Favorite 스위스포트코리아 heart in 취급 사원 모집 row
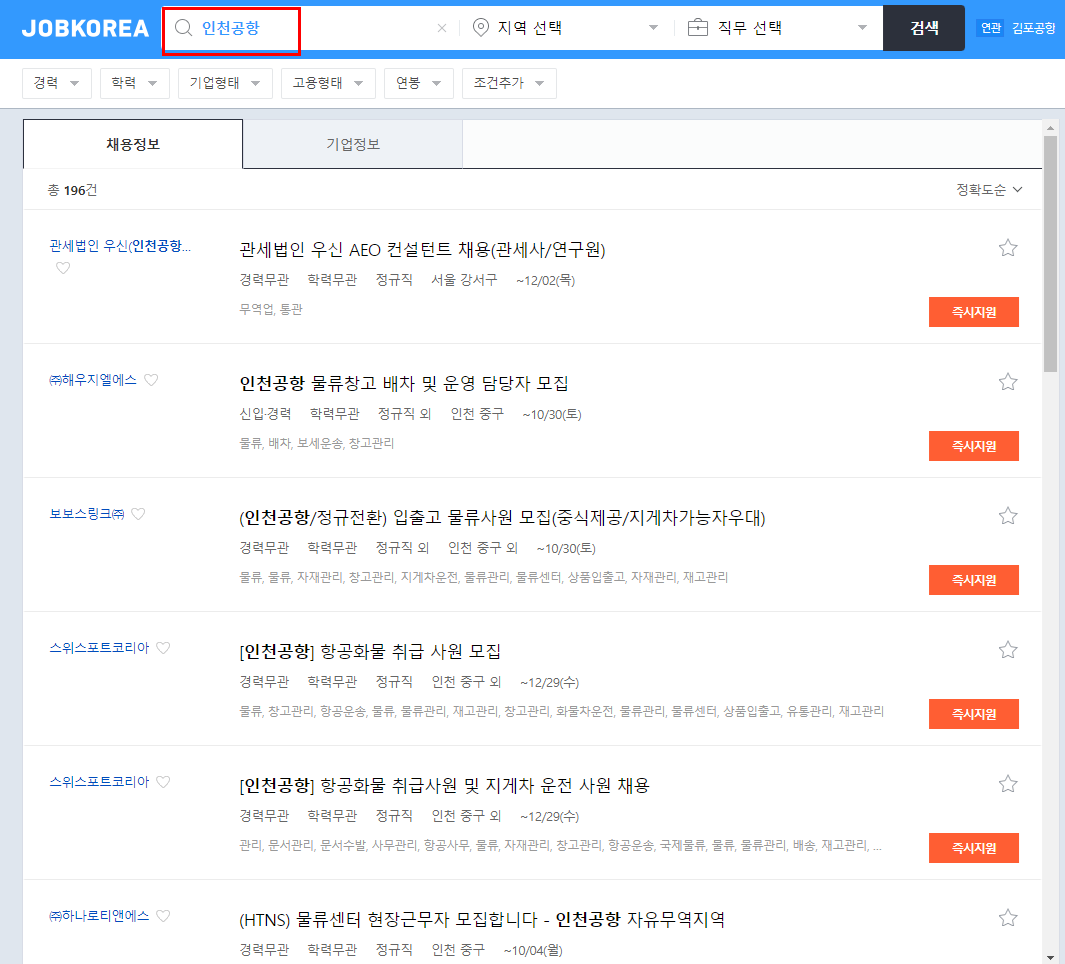Screen dimensions: 1065x964 click(x=163, y=647)
